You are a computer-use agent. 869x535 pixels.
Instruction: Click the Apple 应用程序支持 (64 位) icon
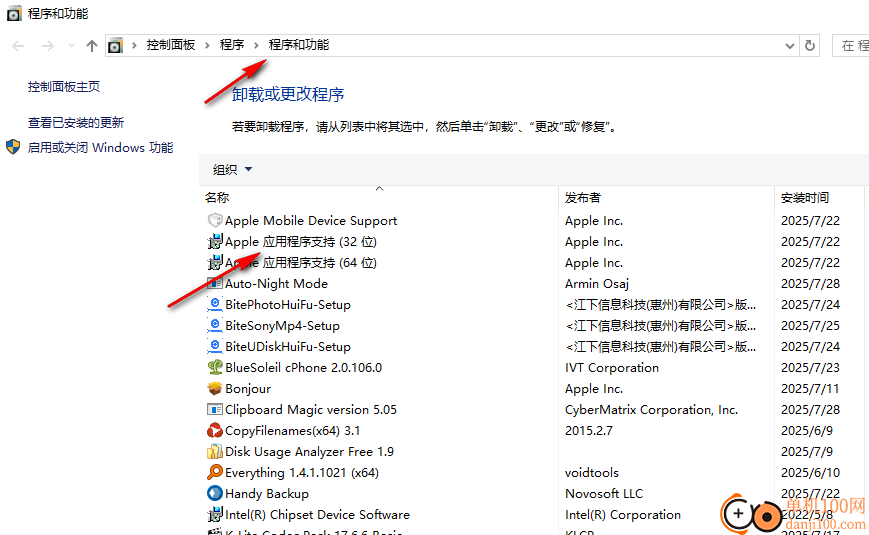click(x=215, y=263)
